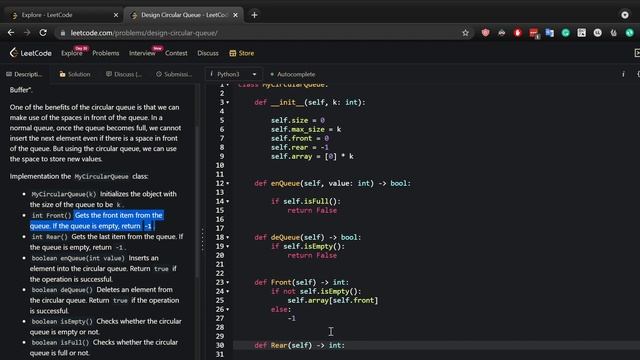
Task: Bookmark this page with the star
Action: [x=465, y=33]
